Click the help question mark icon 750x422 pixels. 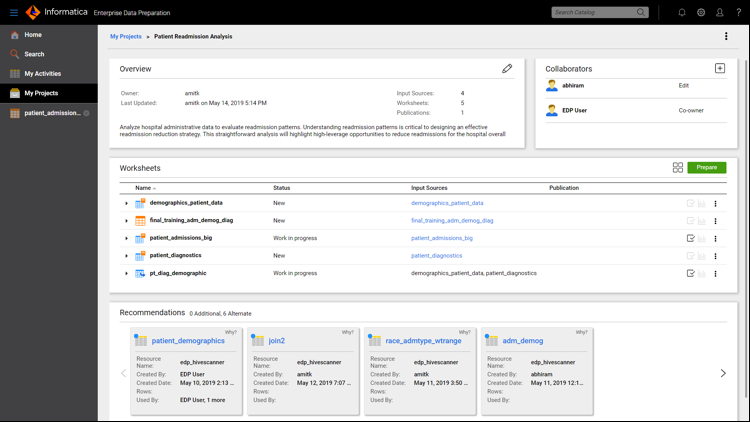(738, 13)
